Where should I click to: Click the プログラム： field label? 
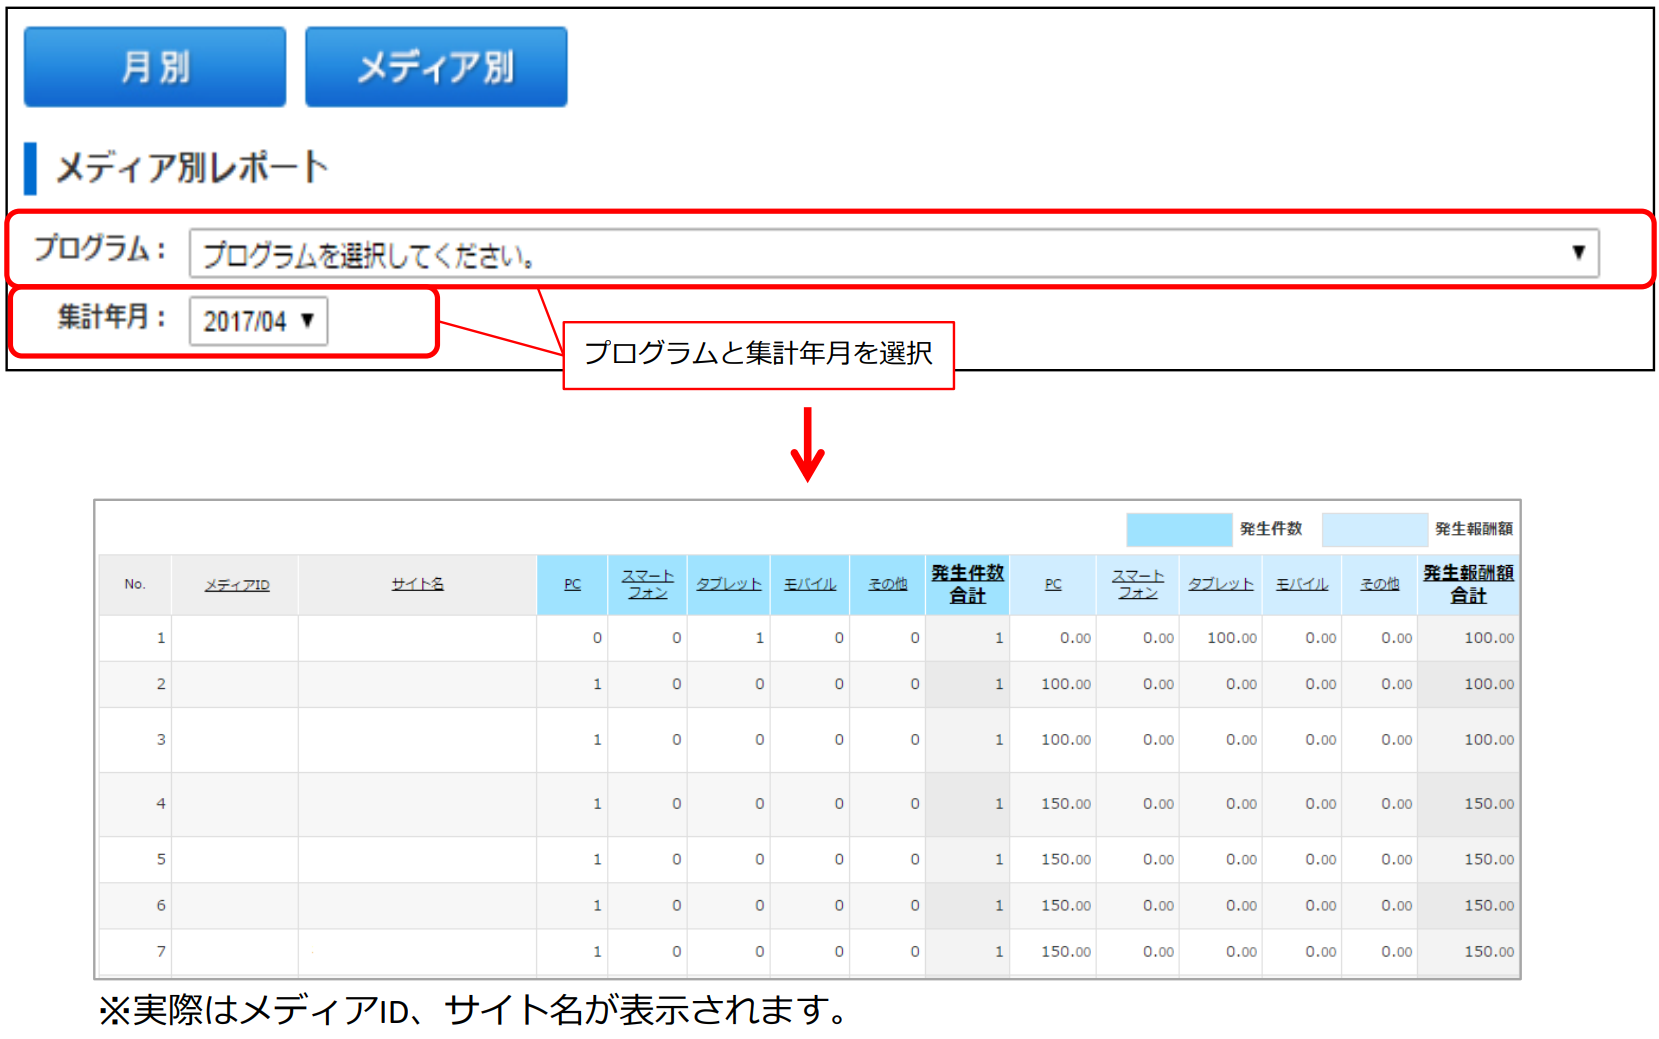pos(99,248)
